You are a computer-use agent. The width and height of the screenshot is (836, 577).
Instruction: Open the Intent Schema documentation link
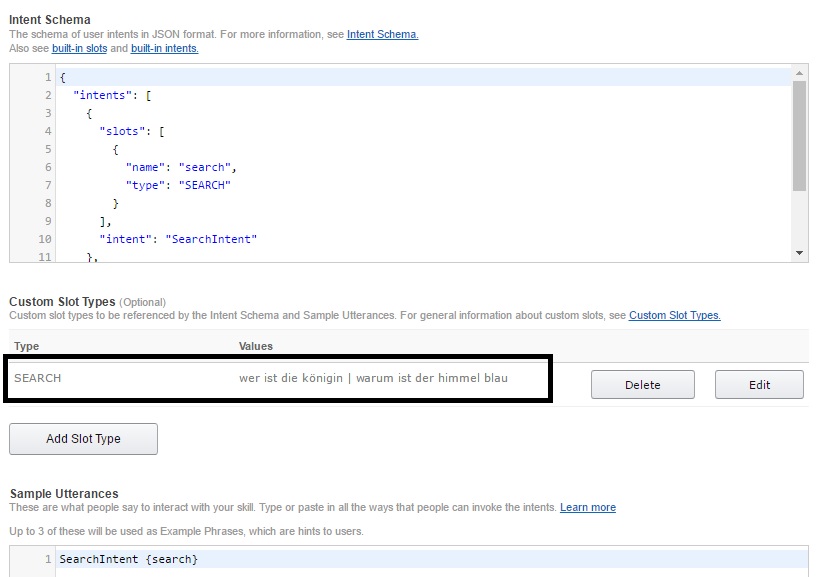[x=382, y=34]
